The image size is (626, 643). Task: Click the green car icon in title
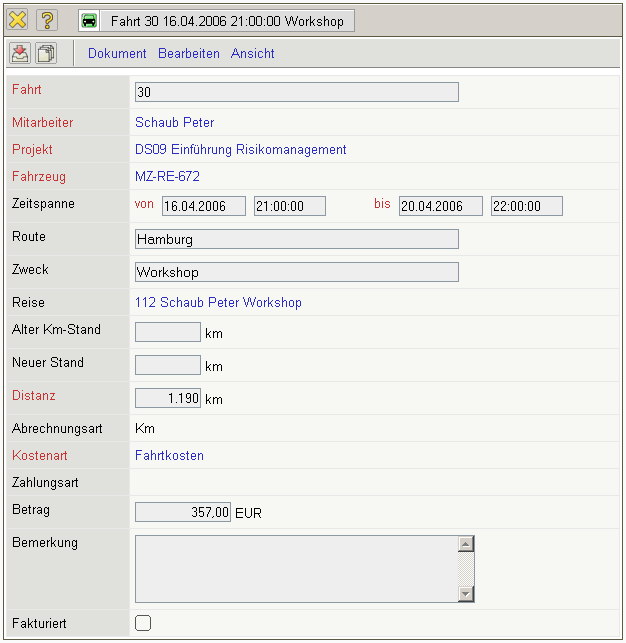point(89,21)
